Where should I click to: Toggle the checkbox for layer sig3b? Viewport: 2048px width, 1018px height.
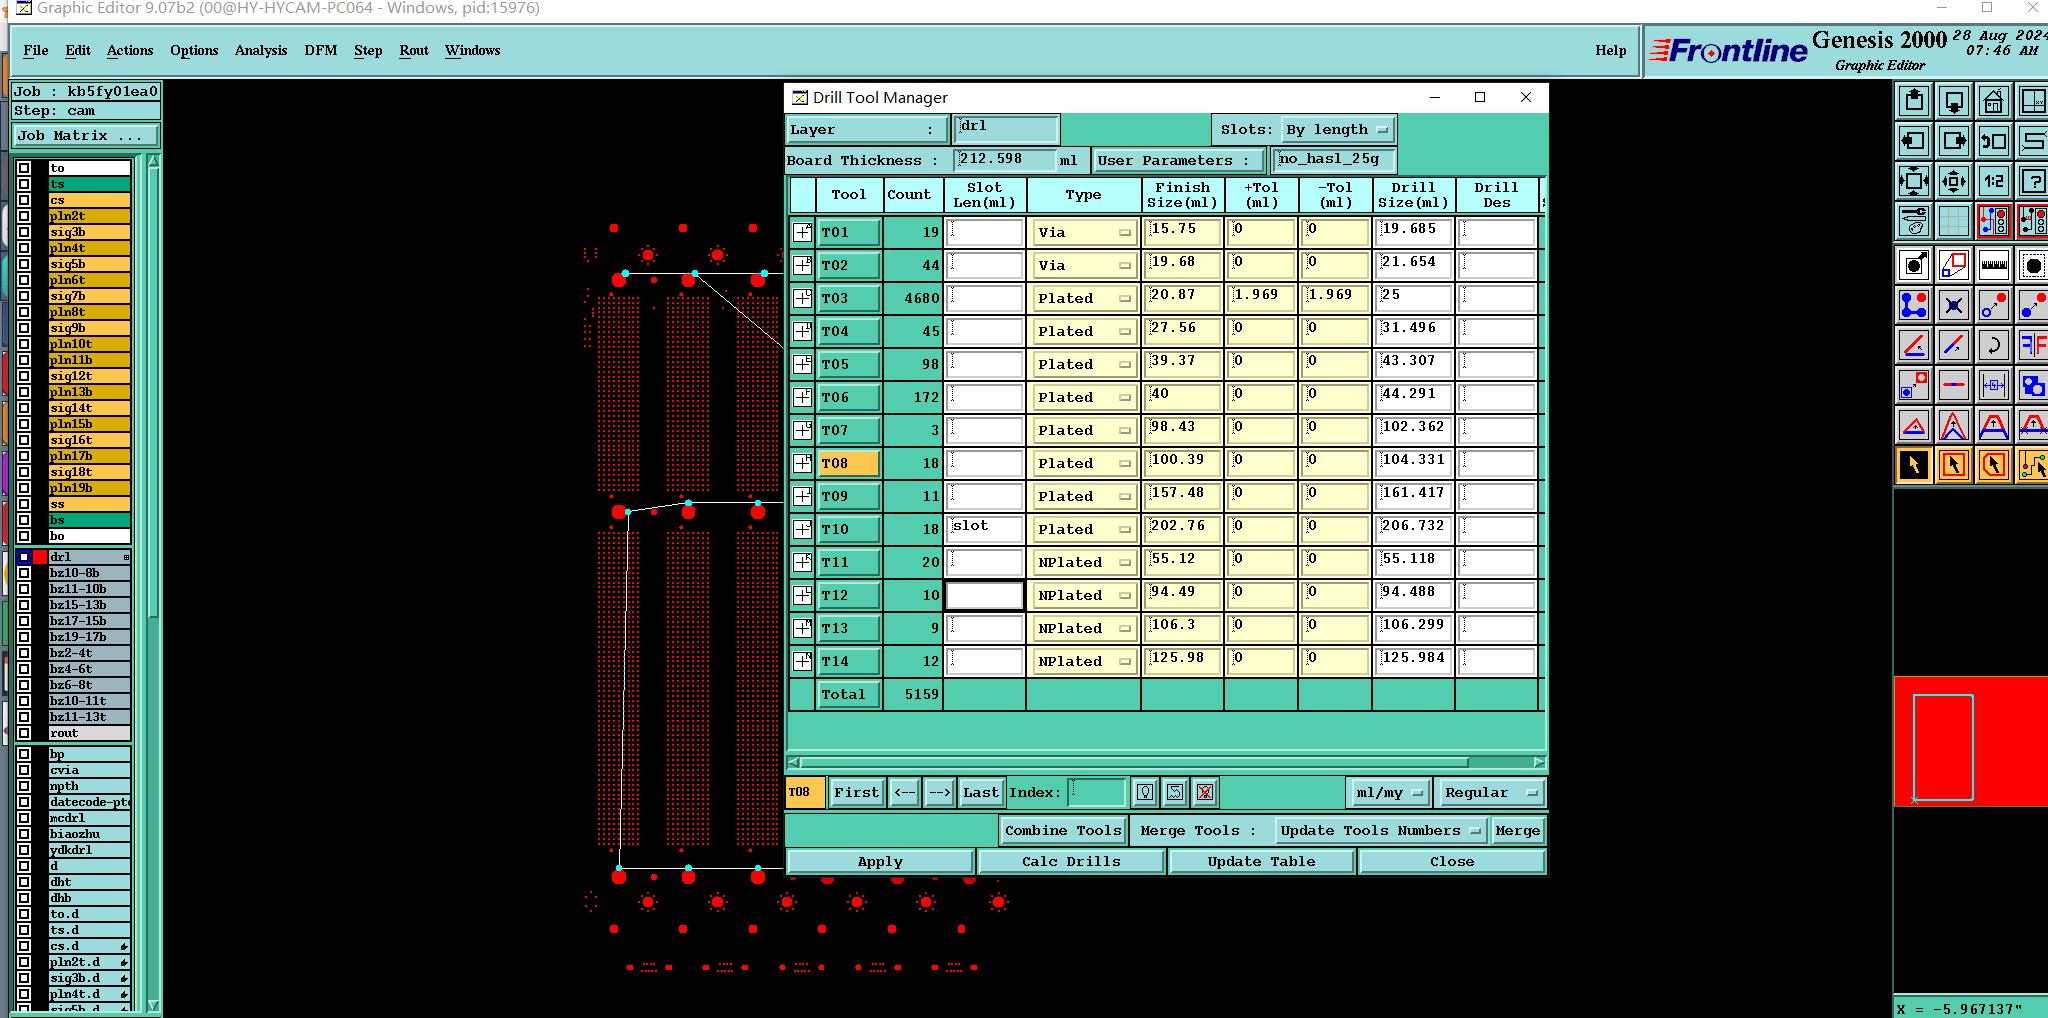point(24,232)
